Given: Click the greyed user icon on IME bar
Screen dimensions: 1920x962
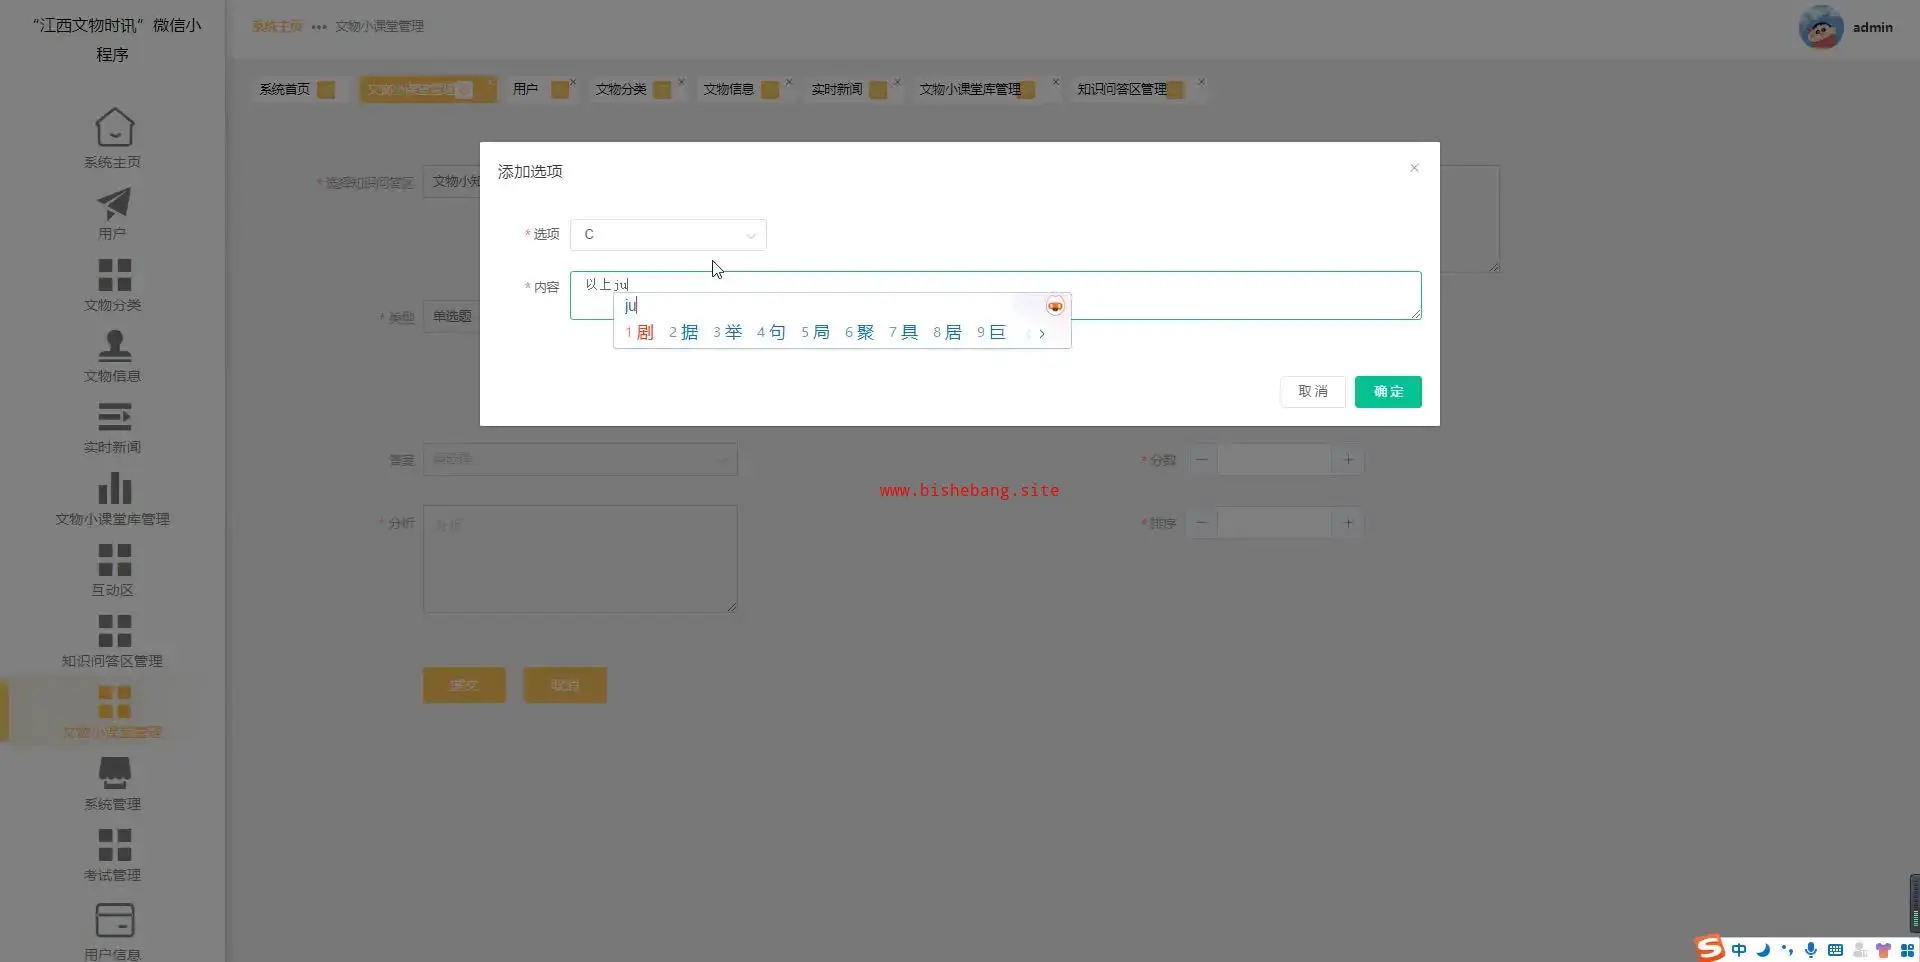Looking at the screenshot, I should [1860, 950].
